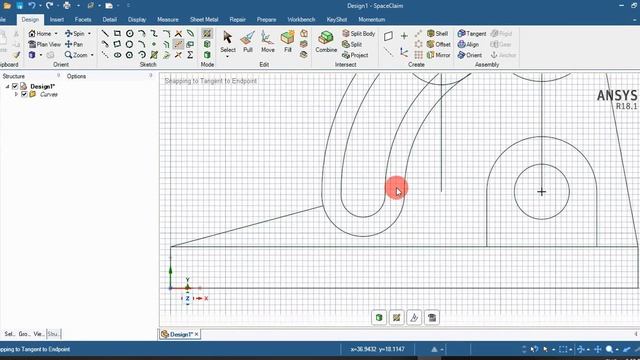Open the Repair tab

(x=238, y=20)
